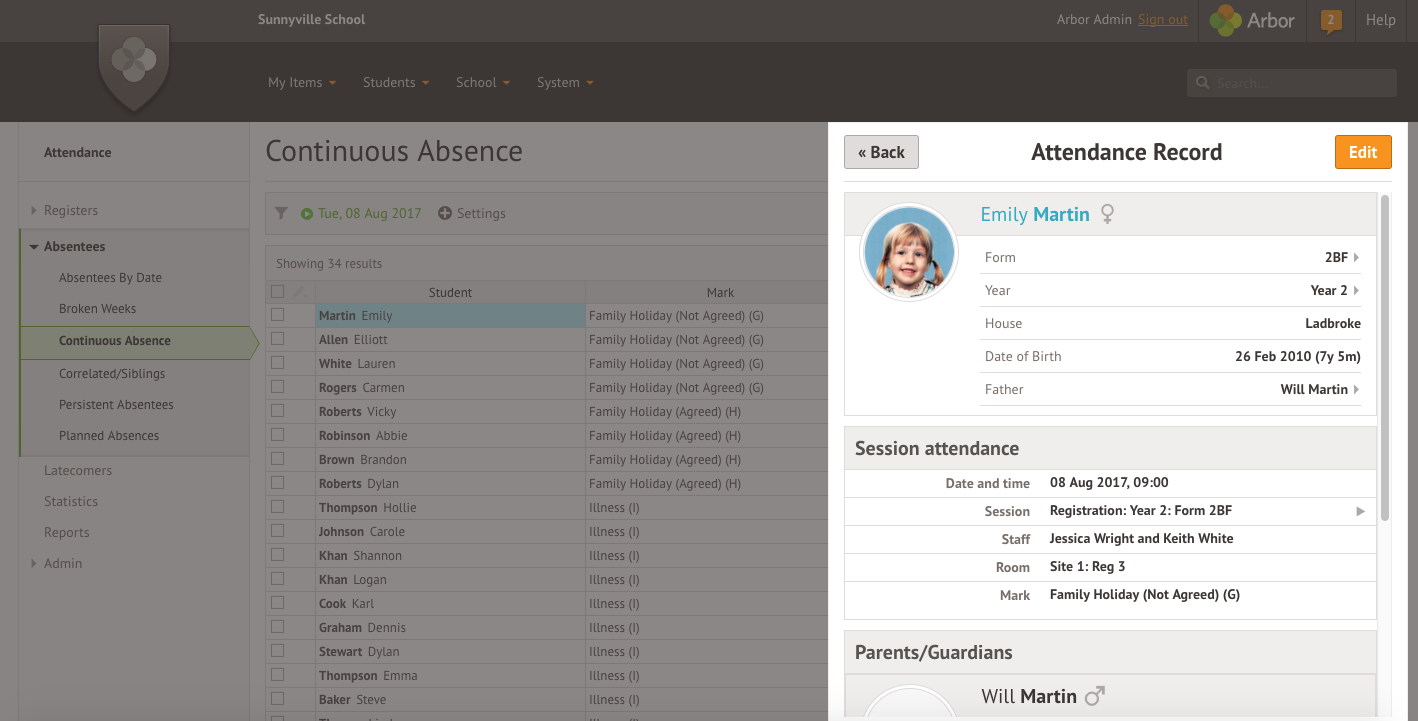The width and height of the screenshot is (1418, 721).
Task: Open the Latecomers page
Action: [78, 470]
